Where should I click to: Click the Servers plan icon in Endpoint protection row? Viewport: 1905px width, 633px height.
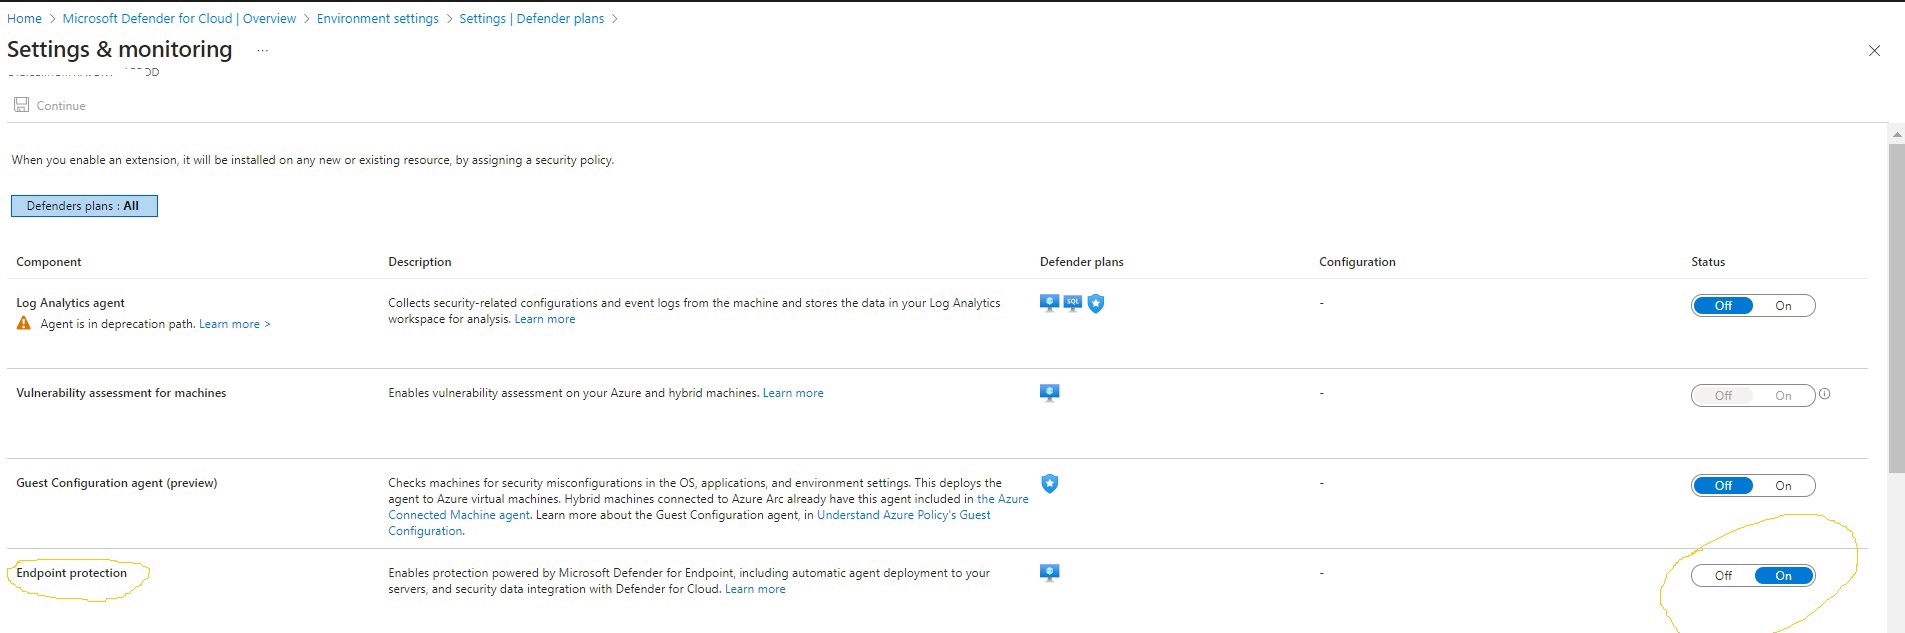[x=1049, y=573]
